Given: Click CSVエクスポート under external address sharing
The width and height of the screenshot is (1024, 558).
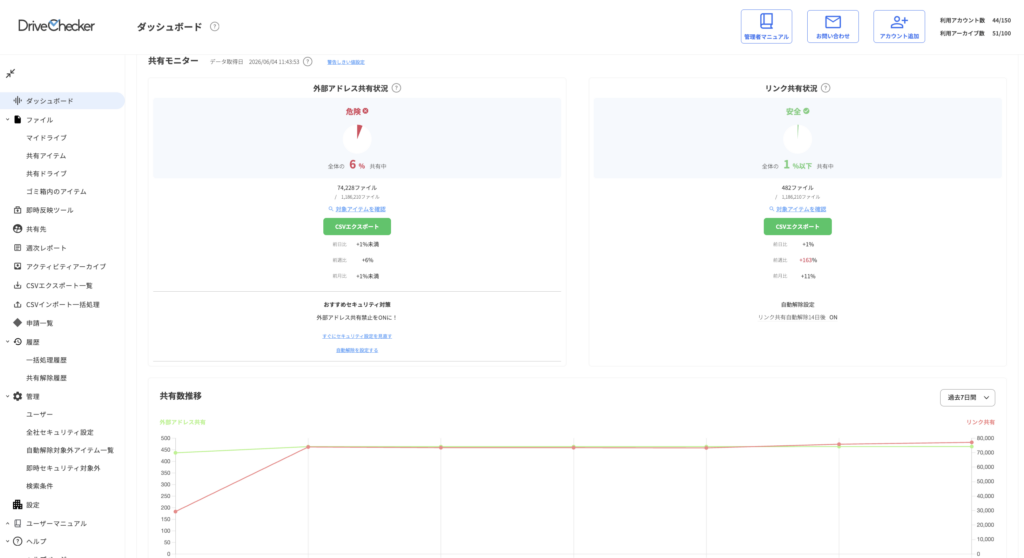Looking at the screenshot, I should 357,226.
